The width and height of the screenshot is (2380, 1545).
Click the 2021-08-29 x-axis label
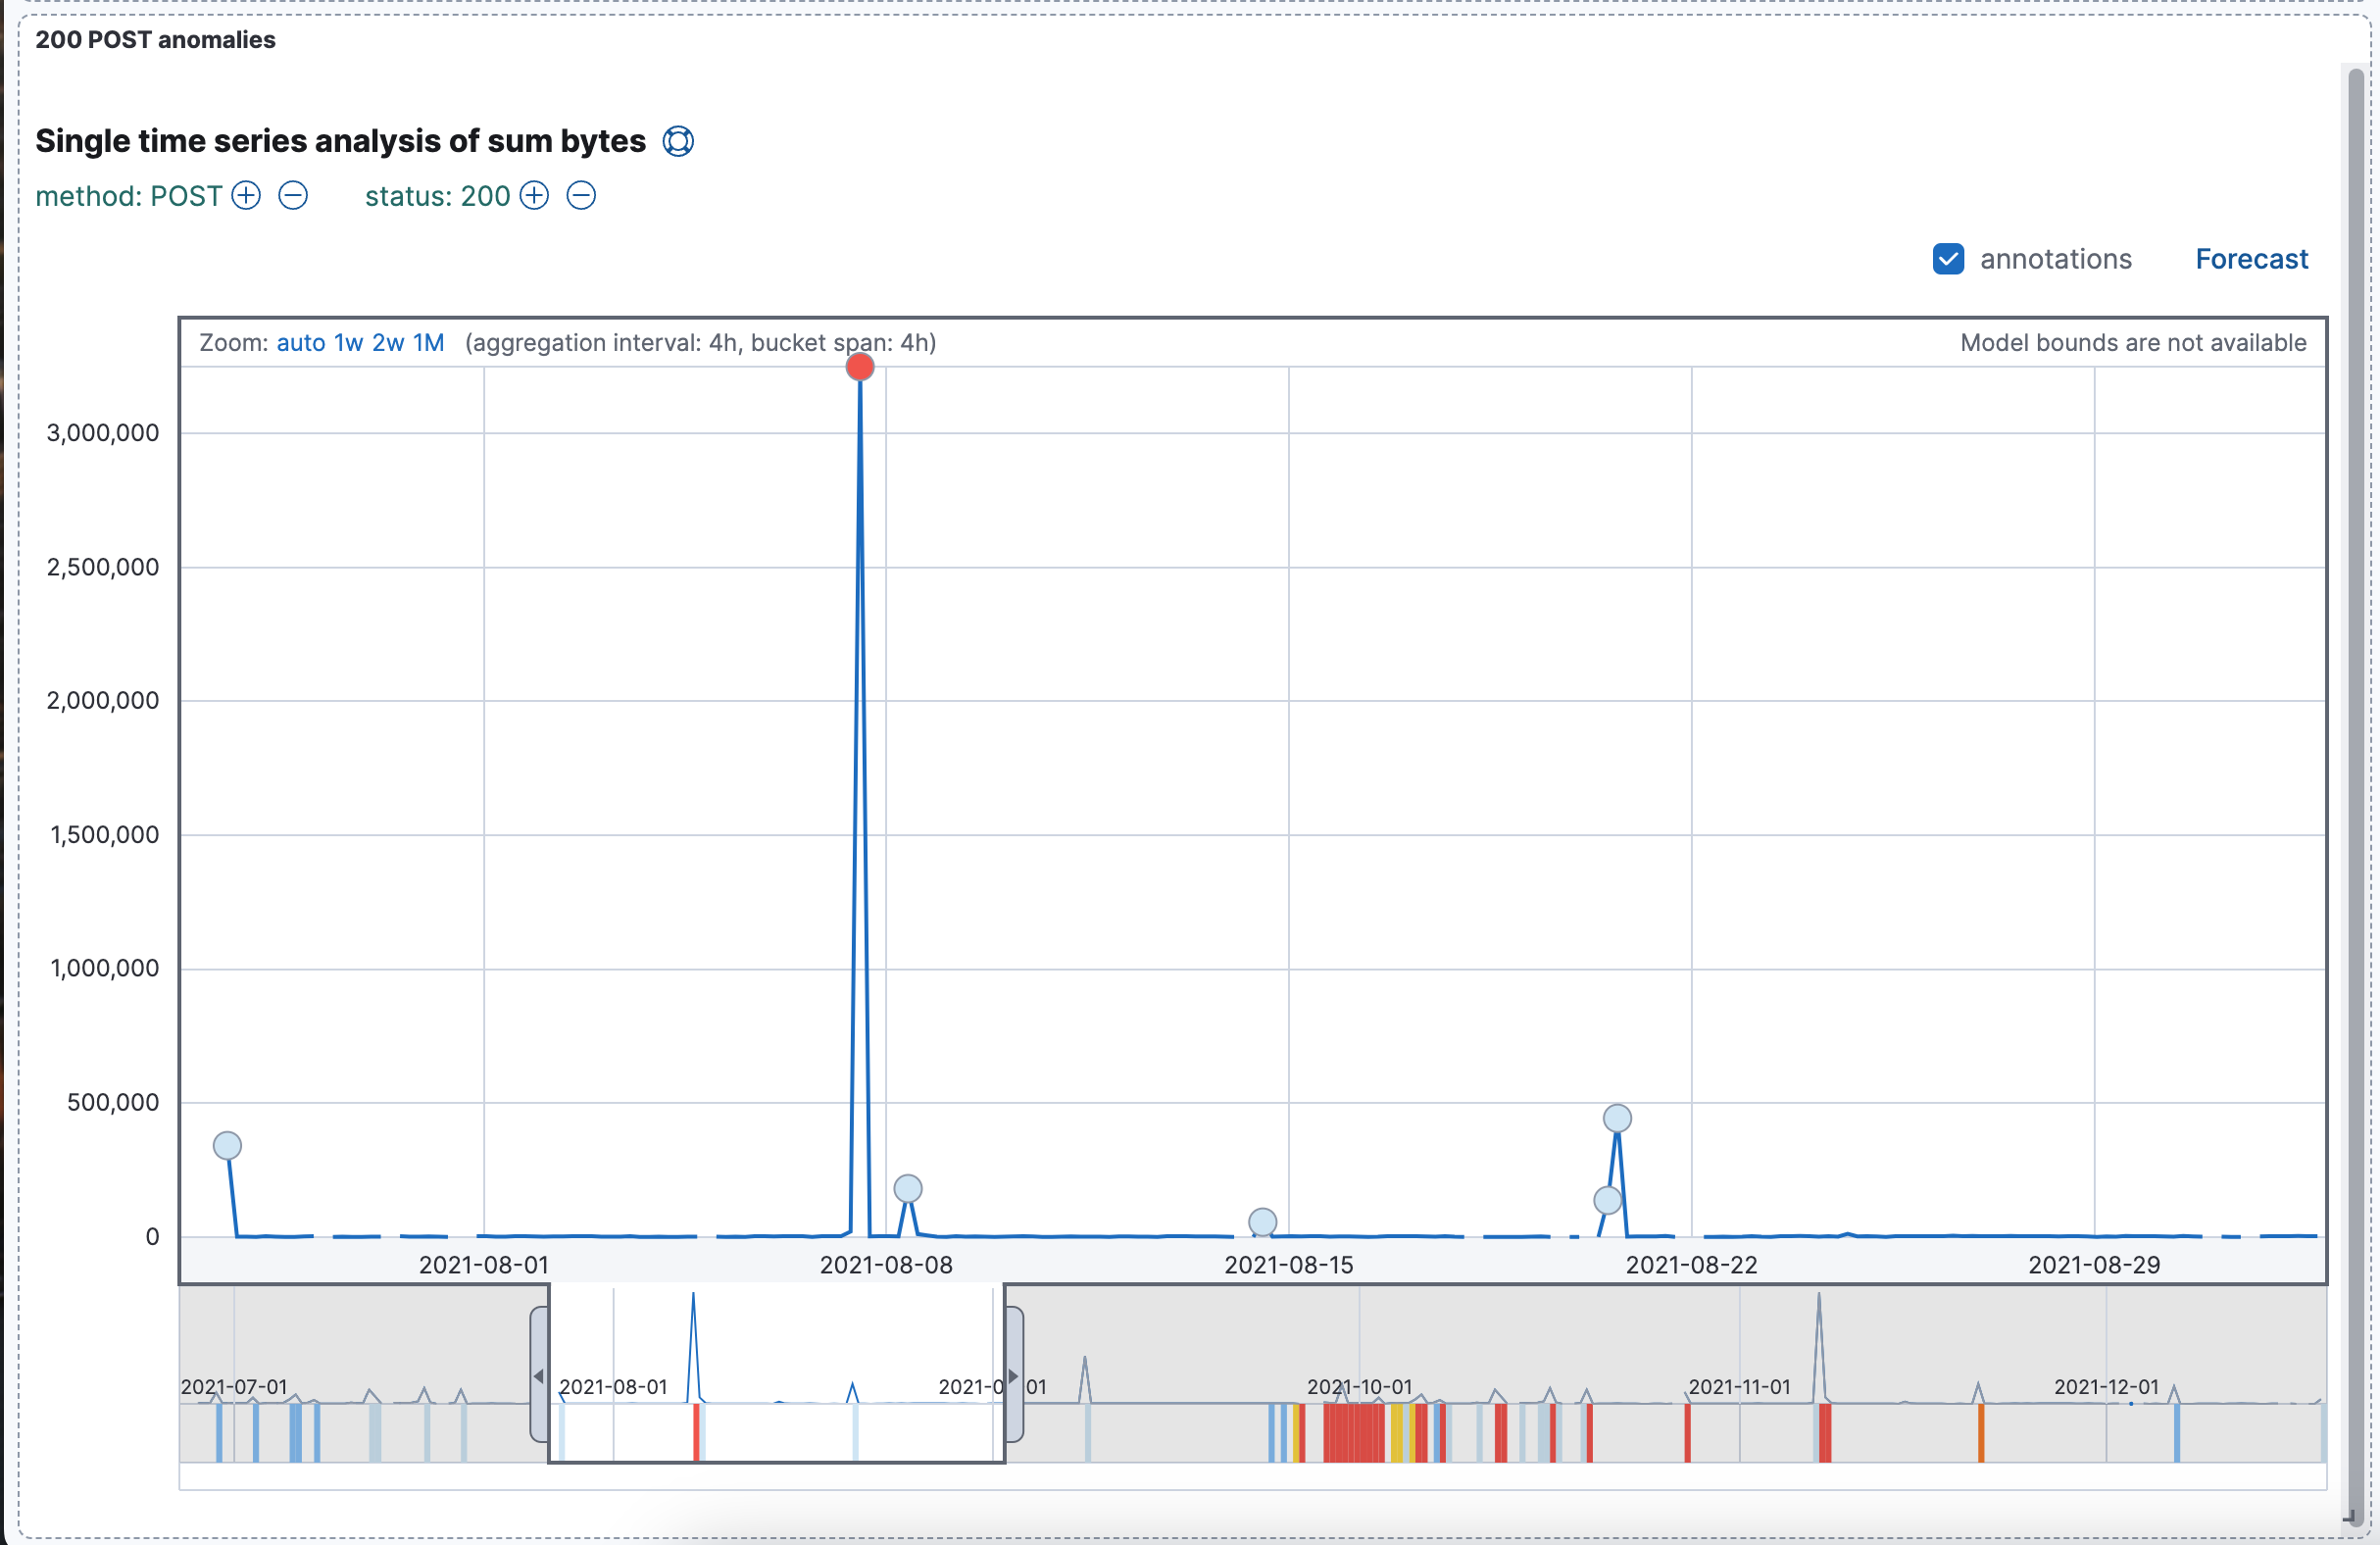(2094, 1265)
